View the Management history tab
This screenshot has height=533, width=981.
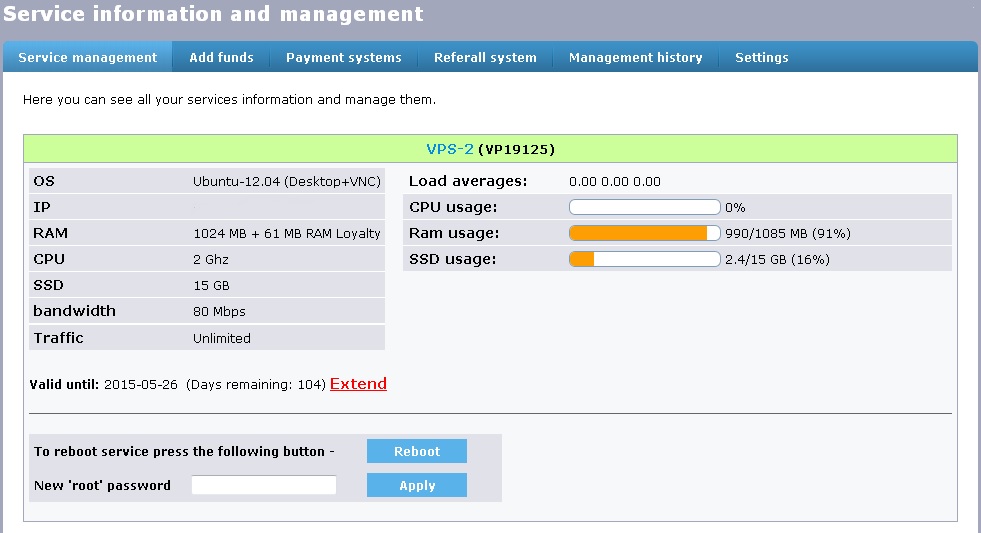[635, 57]
